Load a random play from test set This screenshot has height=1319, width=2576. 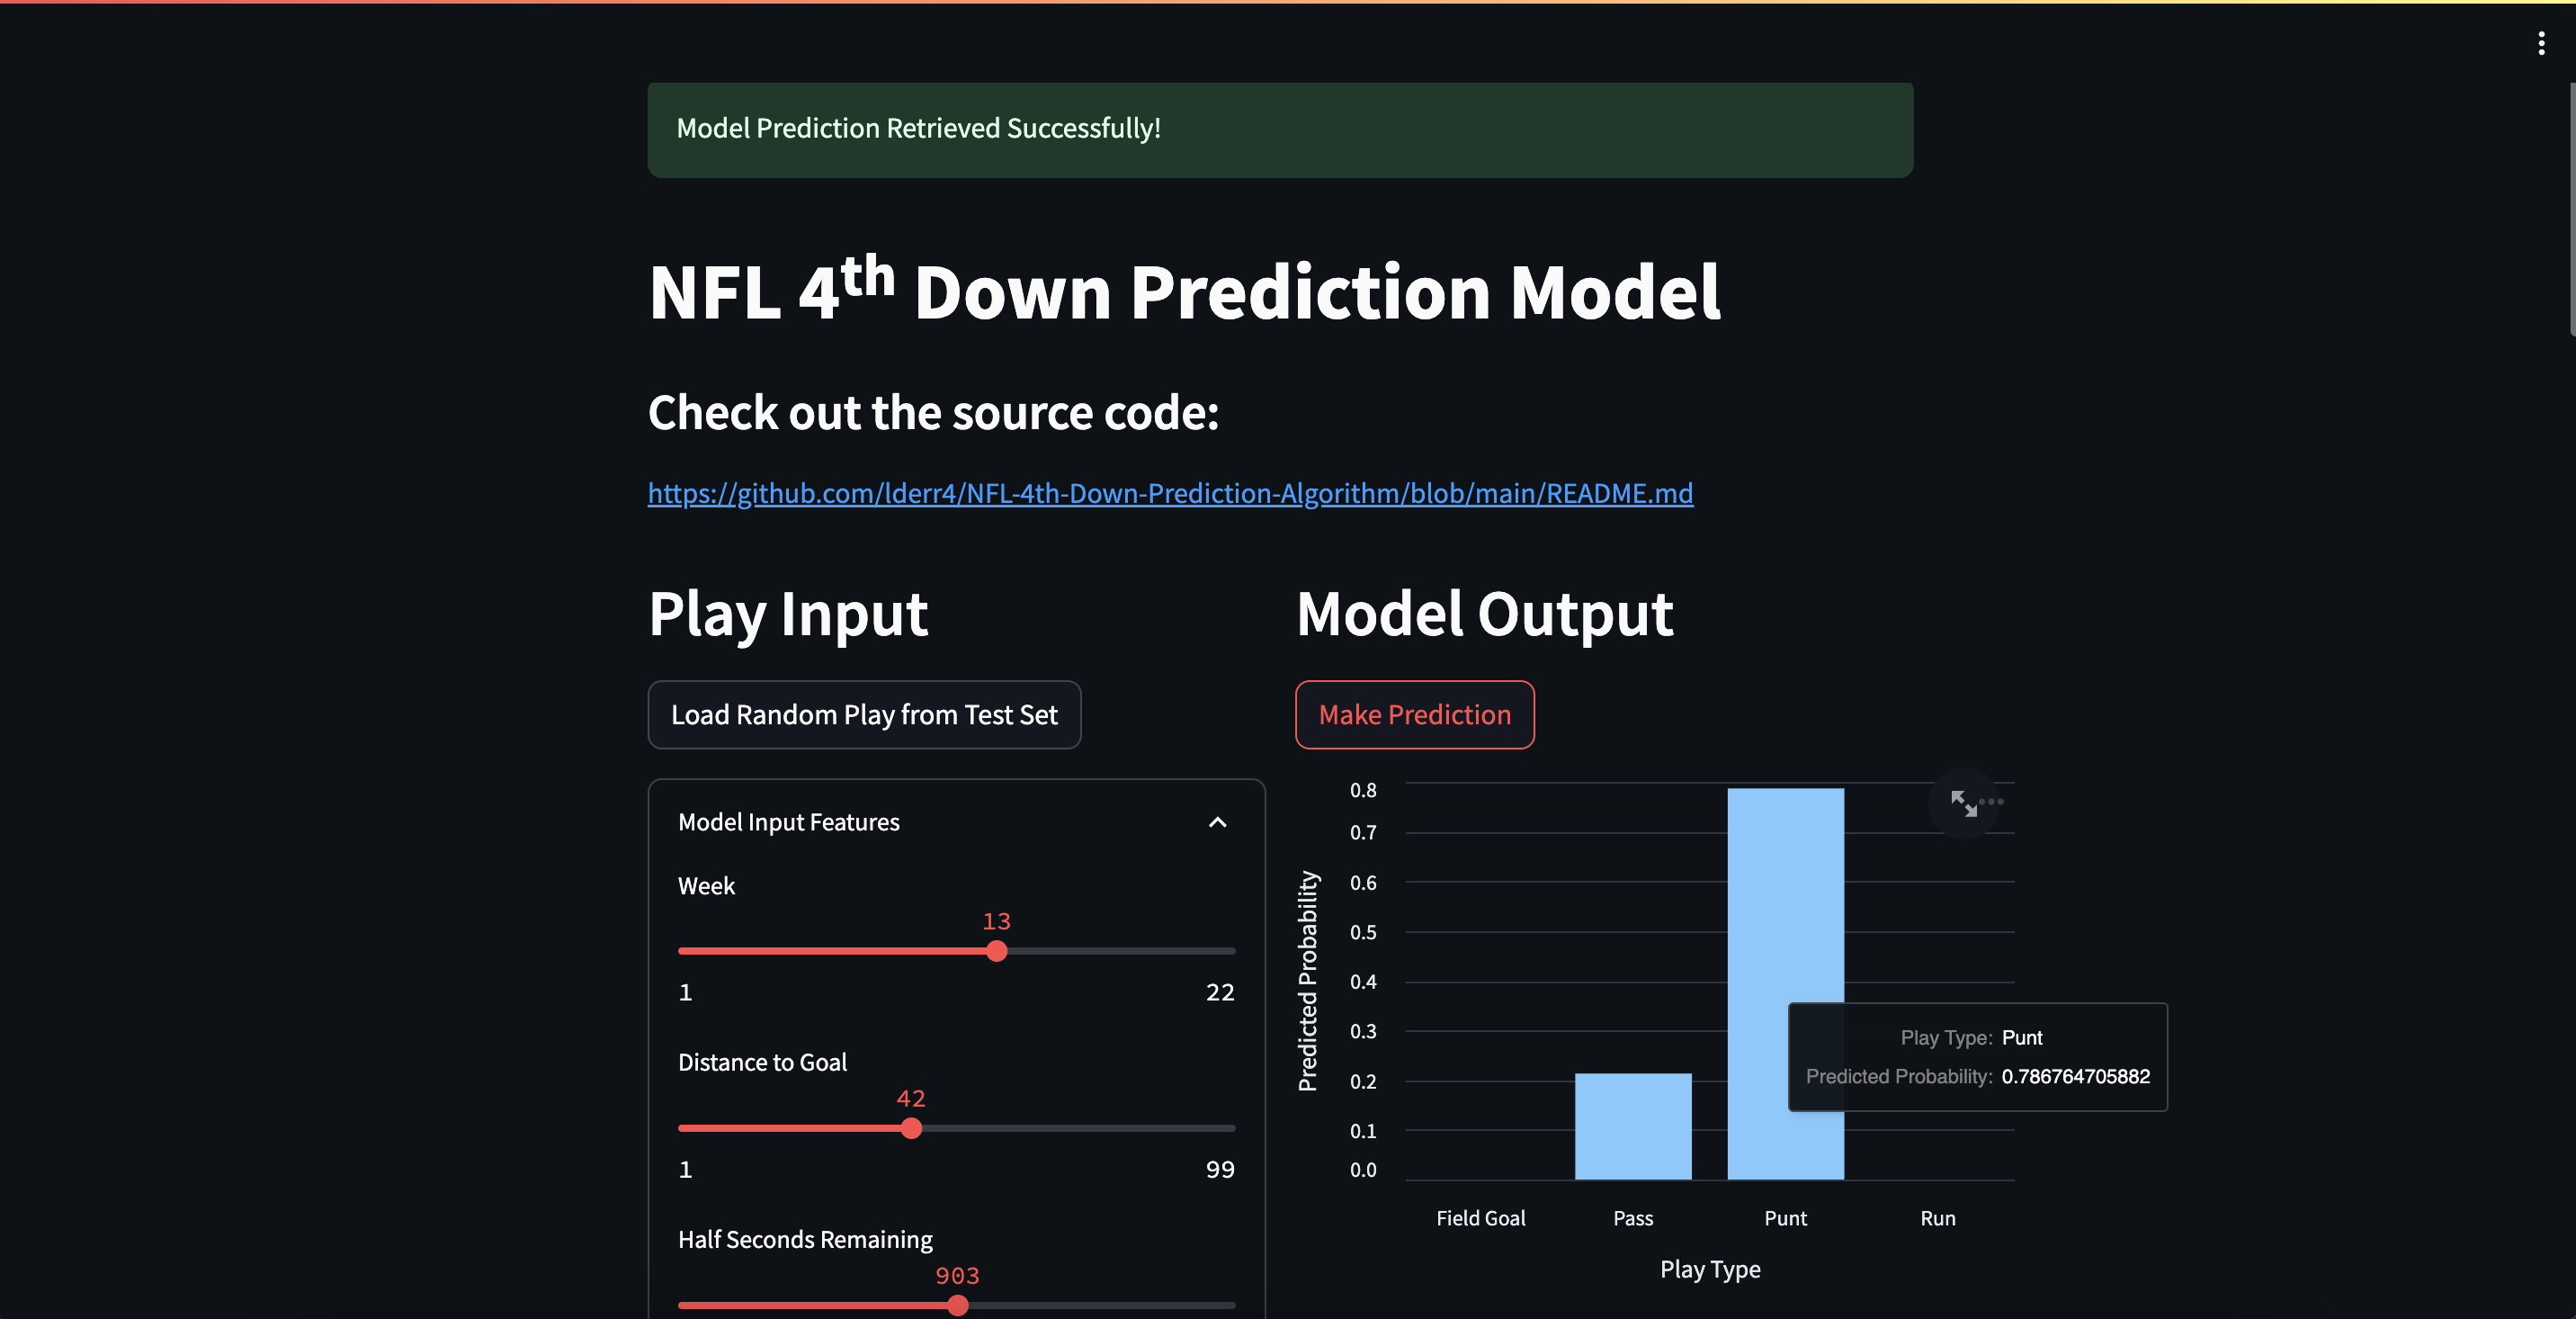click(x=864, y=714)
